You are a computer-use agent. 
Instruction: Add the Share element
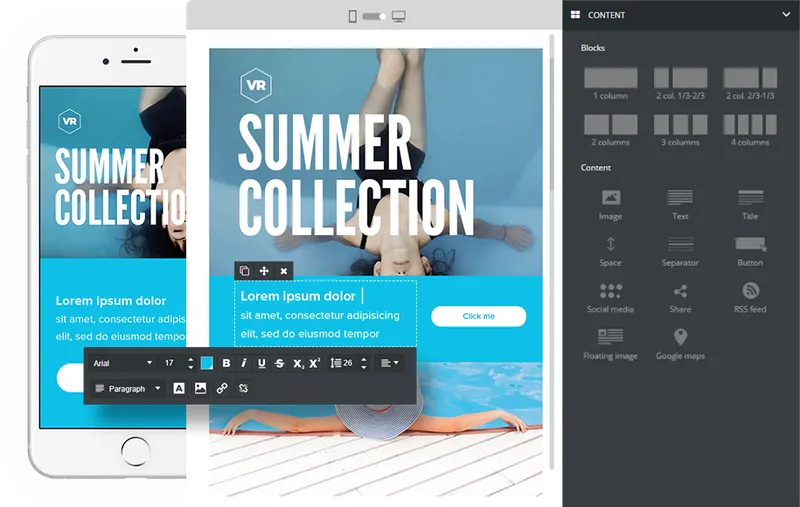pos(680,298)
